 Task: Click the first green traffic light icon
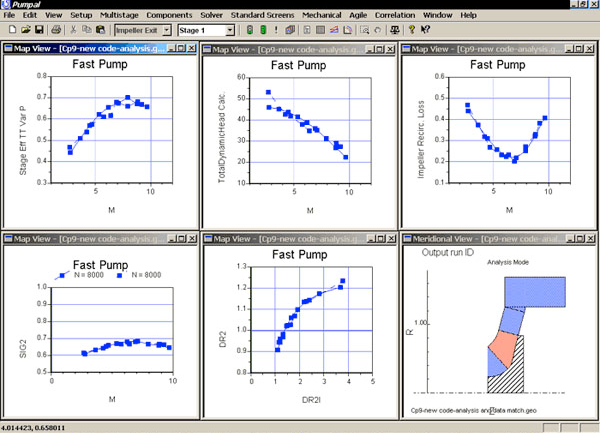point(249,30)
